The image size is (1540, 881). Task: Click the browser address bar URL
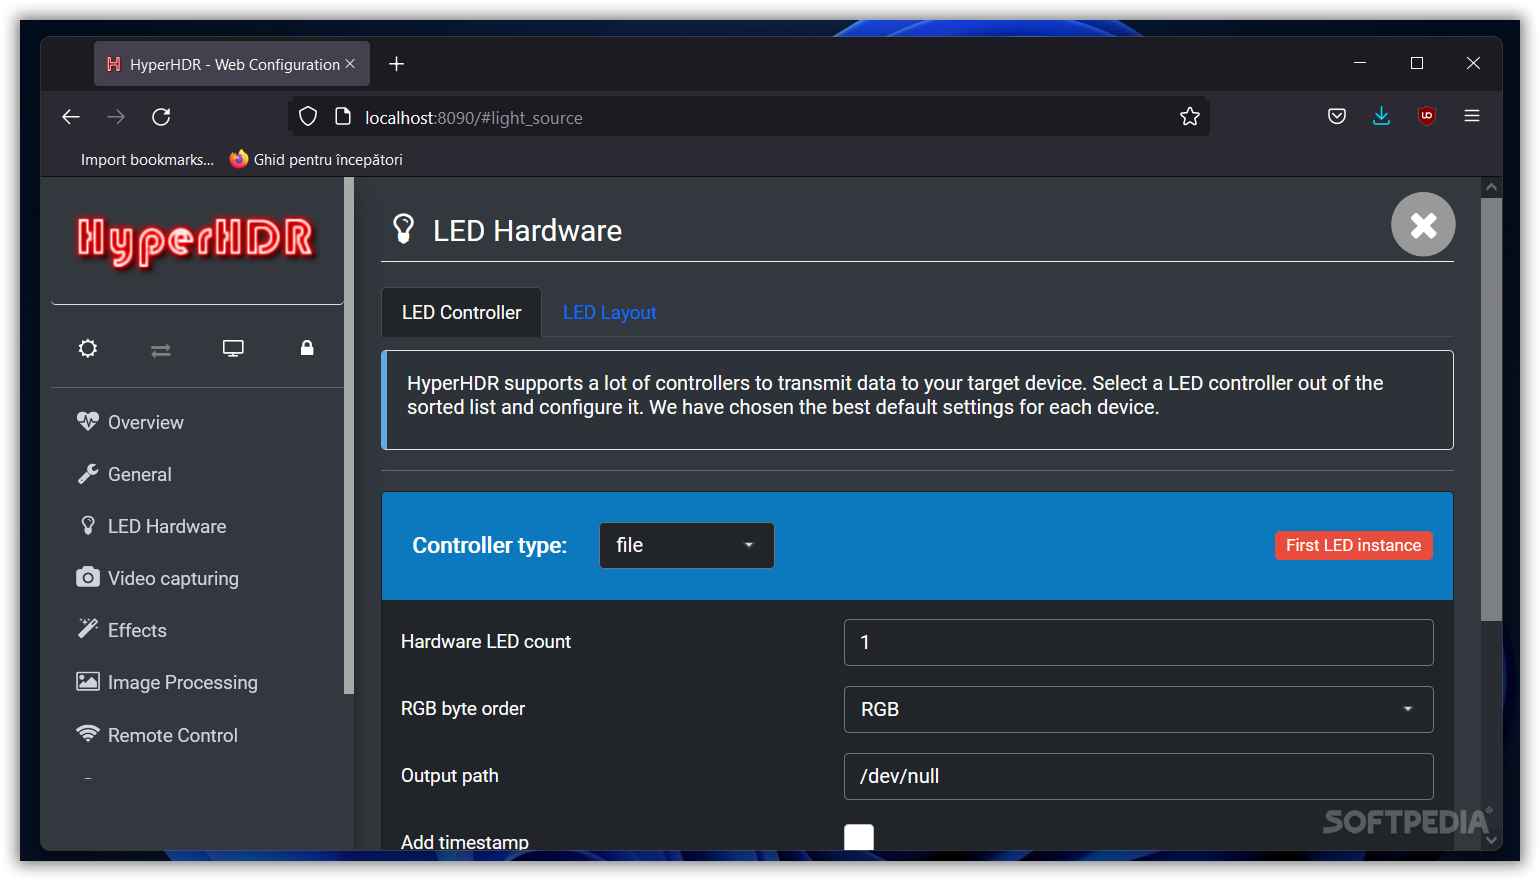pos(474,118)
